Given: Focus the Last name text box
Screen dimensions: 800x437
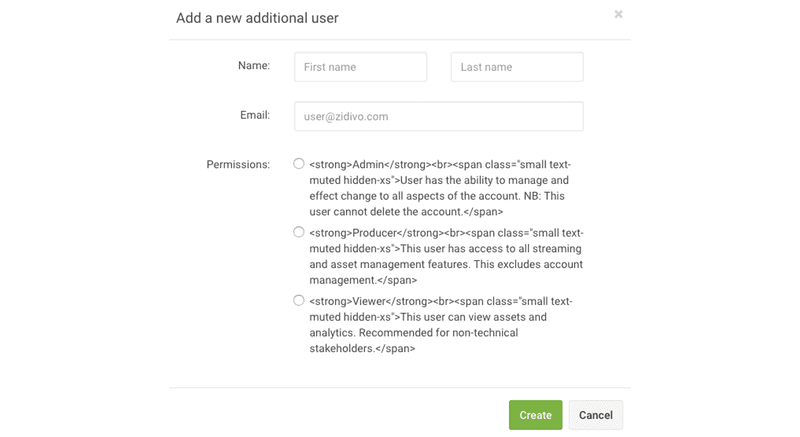Looking at the screenshot, I should 517,67.
